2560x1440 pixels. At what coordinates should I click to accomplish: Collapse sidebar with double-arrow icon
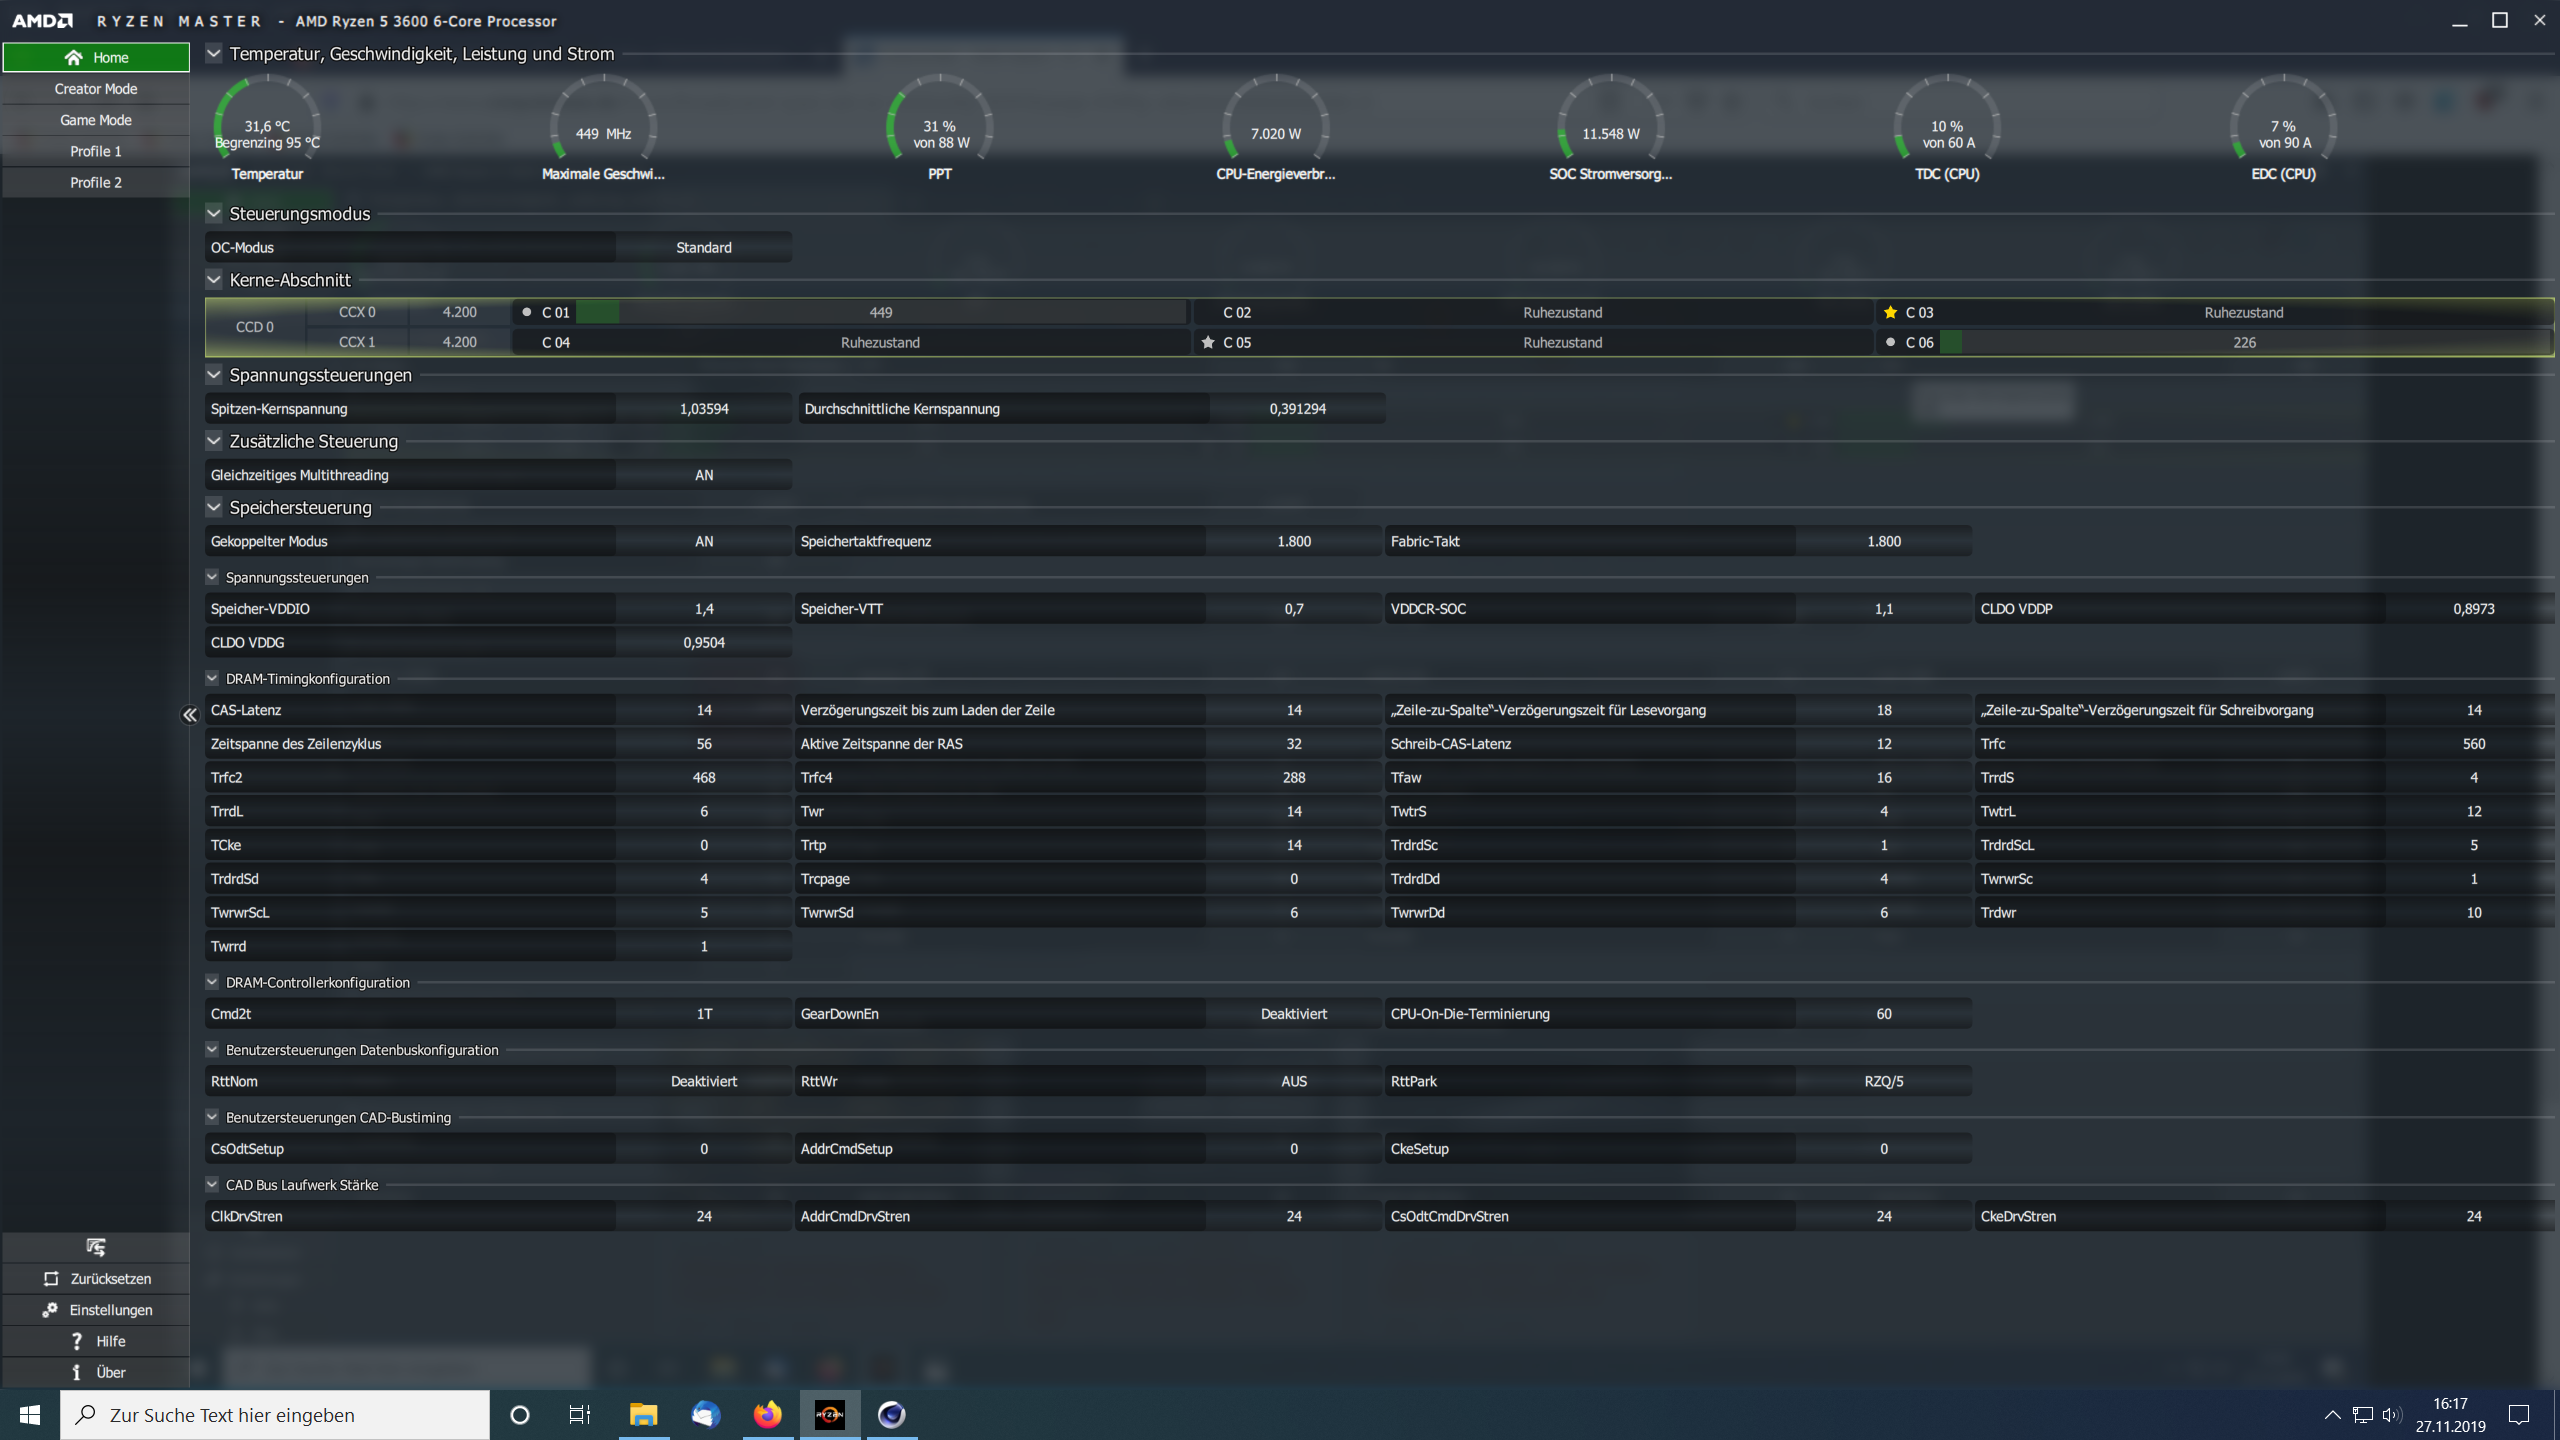coord(189,715)
